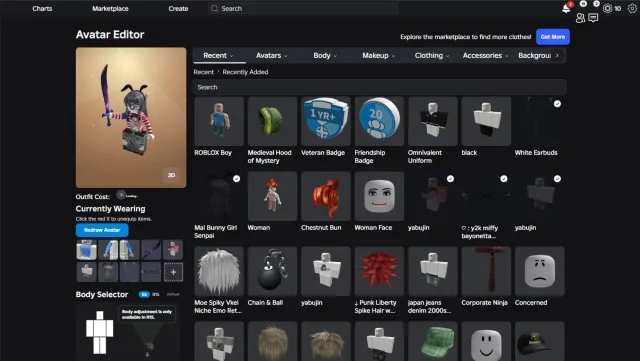This screenshot has height=361, width=640.
Task: Expand the Clothing dropdown
Action: click(x=432, y=56)
